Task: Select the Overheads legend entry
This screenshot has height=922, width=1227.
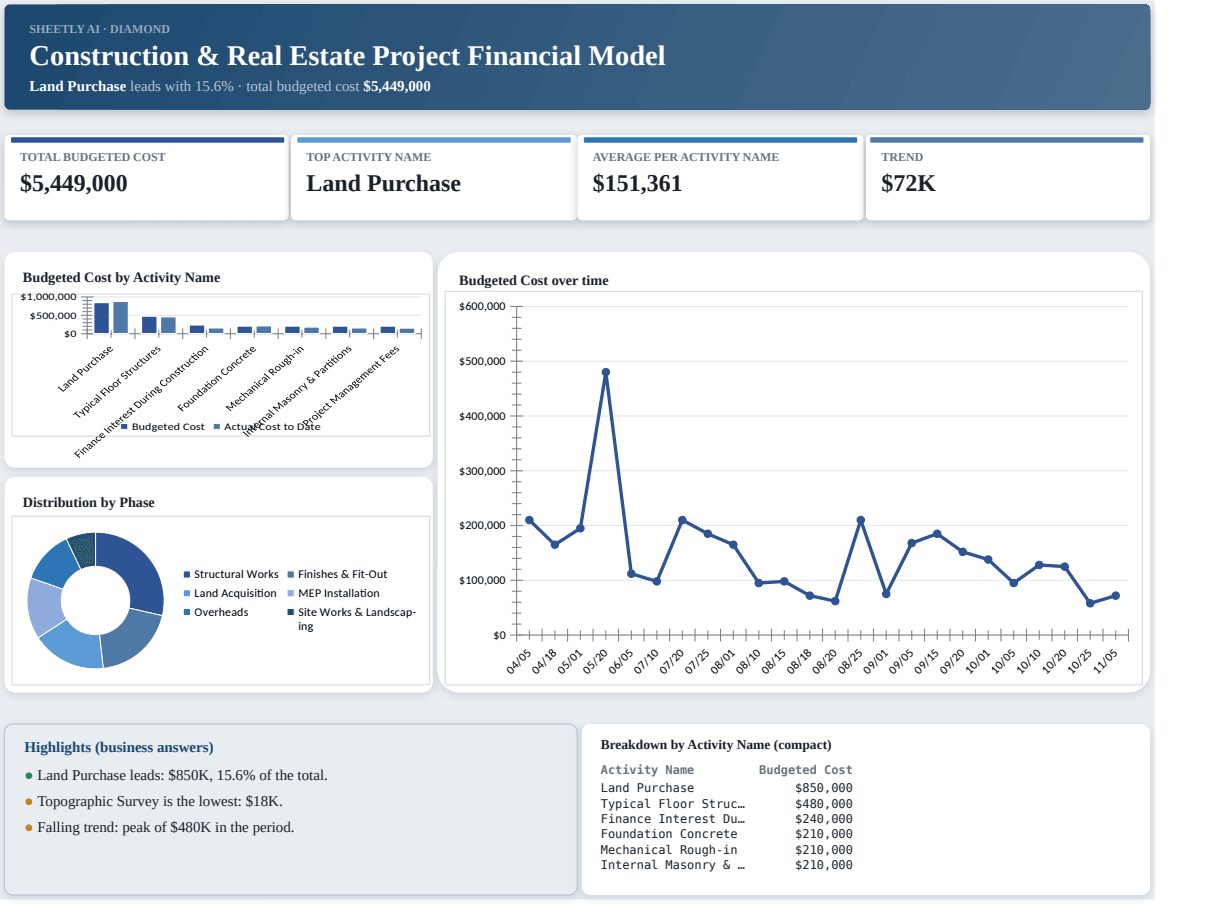Action: pyautogui.click(x=216, y=612)
